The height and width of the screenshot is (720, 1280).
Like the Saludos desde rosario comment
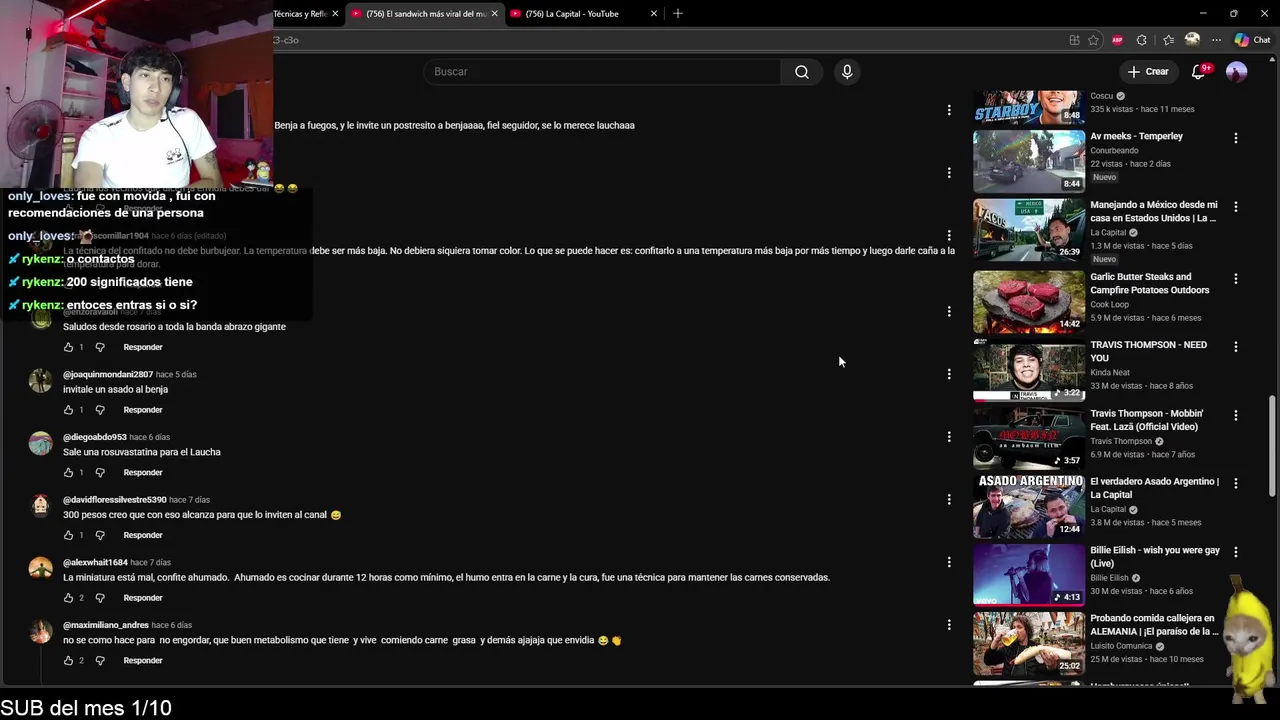[x=68, y=347]
